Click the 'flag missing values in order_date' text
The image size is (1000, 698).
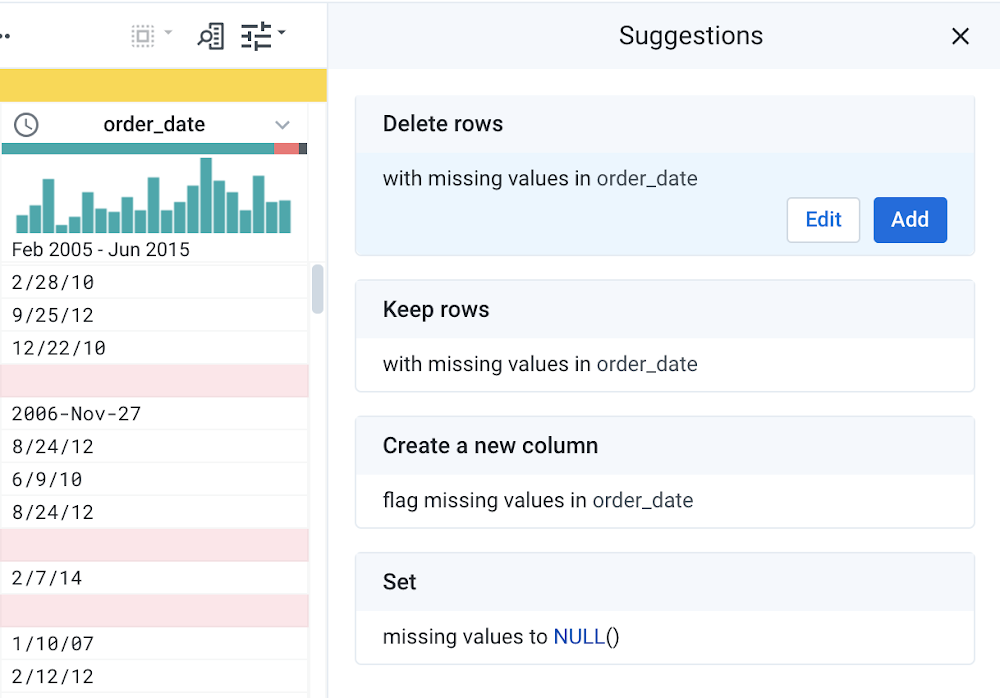pos(538,500)
